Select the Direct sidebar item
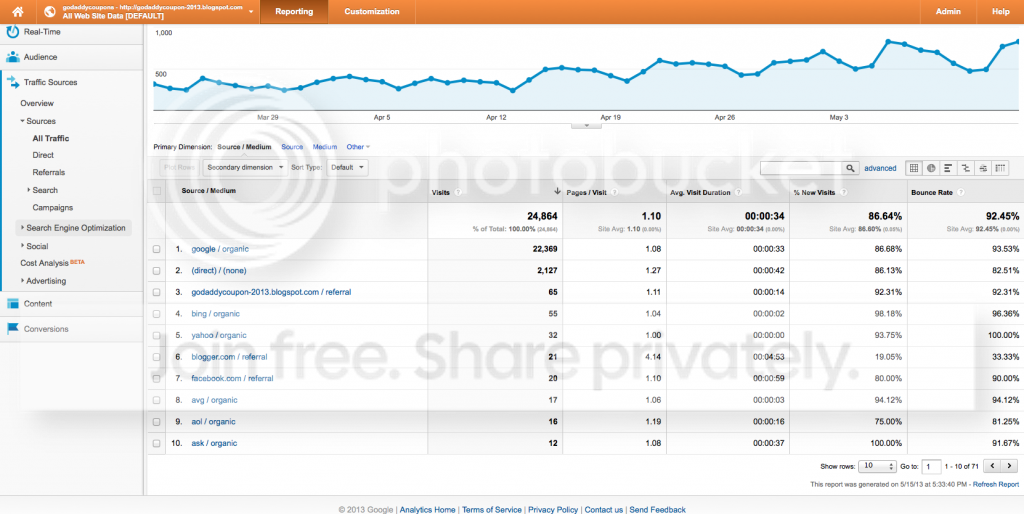 point(43,155)
